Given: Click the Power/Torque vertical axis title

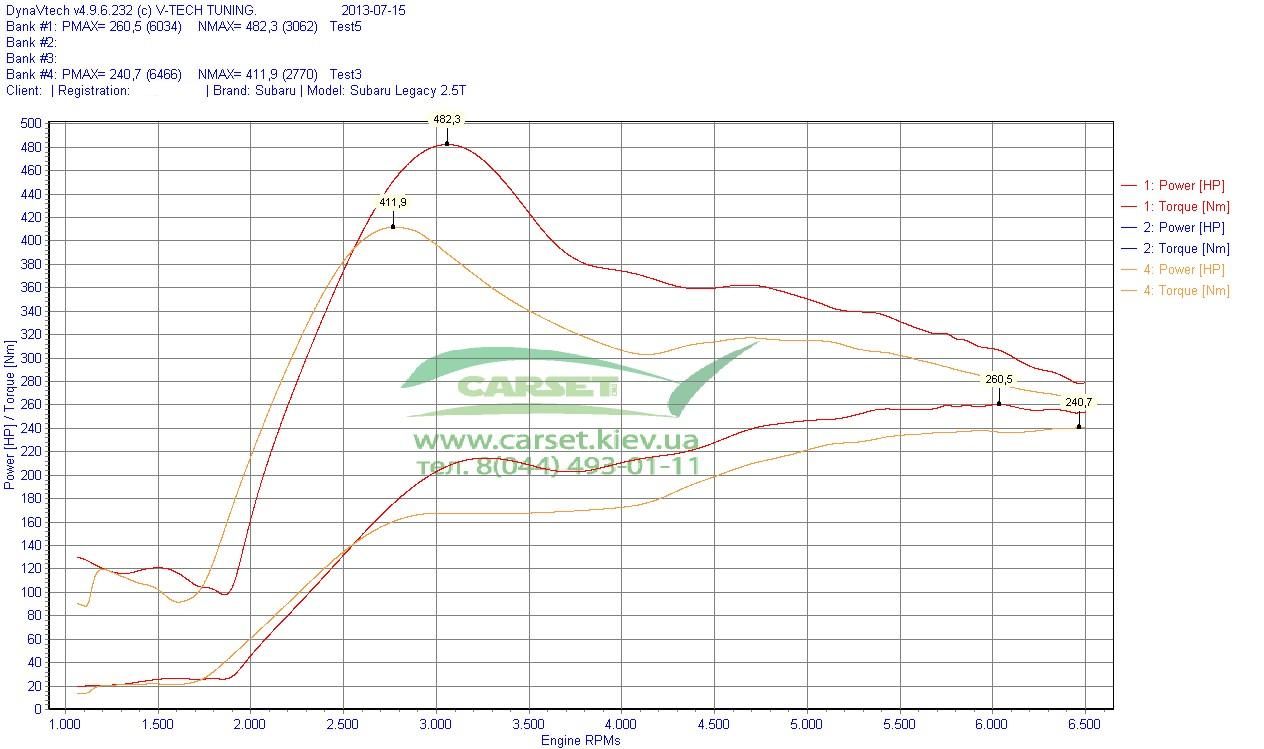Looking at the screenshot, I should pos(10,415).
